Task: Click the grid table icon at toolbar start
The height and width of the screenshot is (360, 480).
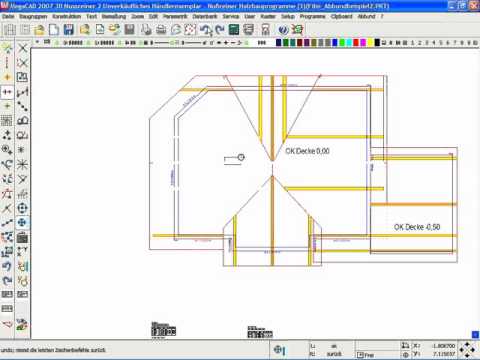Action: 9,30
